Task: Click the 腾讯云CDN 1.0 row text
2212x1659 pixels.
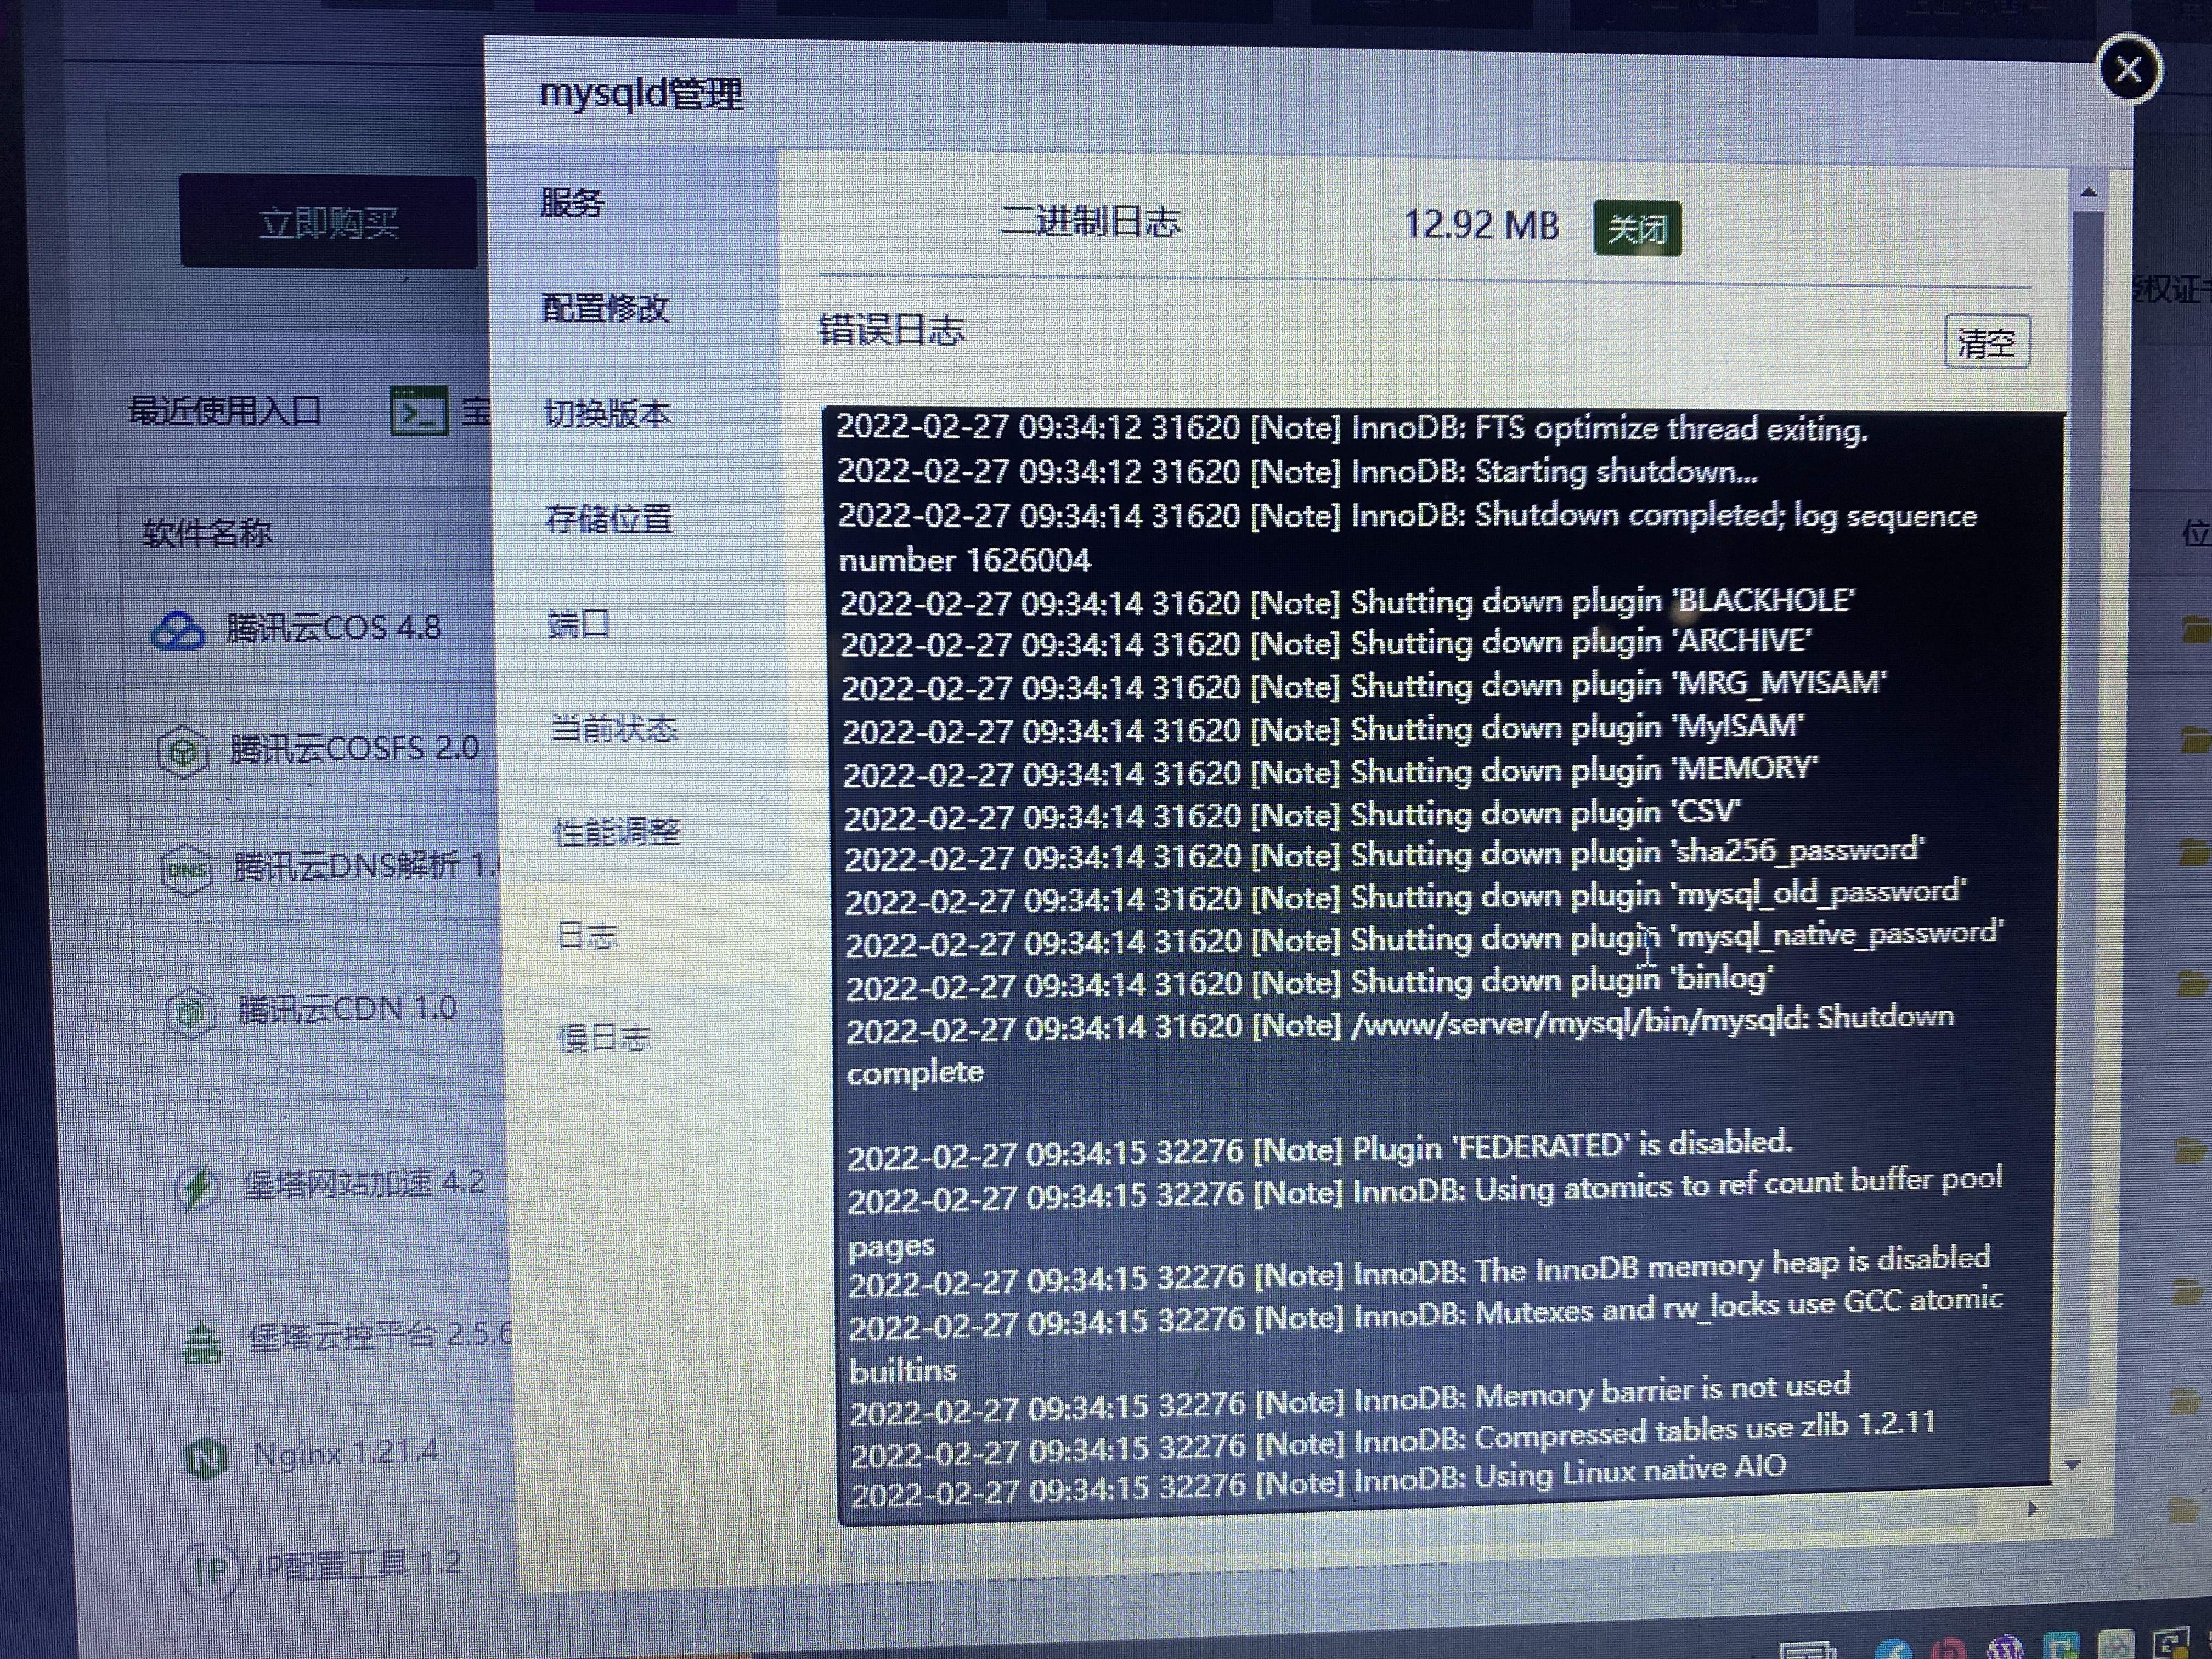Action: (x=347, y=1009)
